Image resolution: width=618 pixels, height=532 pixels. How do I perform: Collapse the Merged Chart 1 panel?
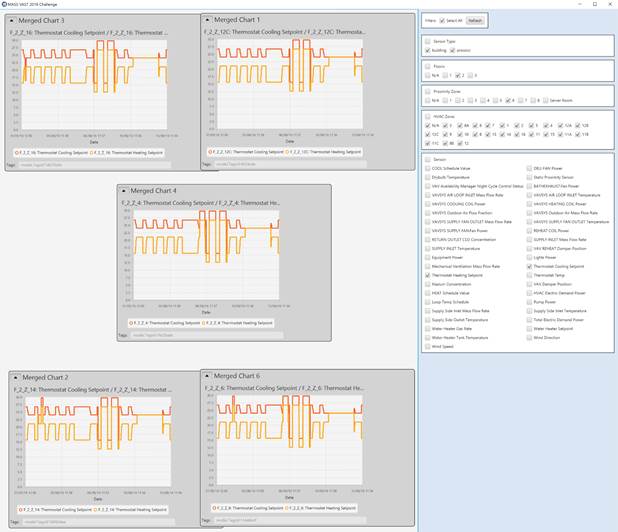[x=207, y=20]
